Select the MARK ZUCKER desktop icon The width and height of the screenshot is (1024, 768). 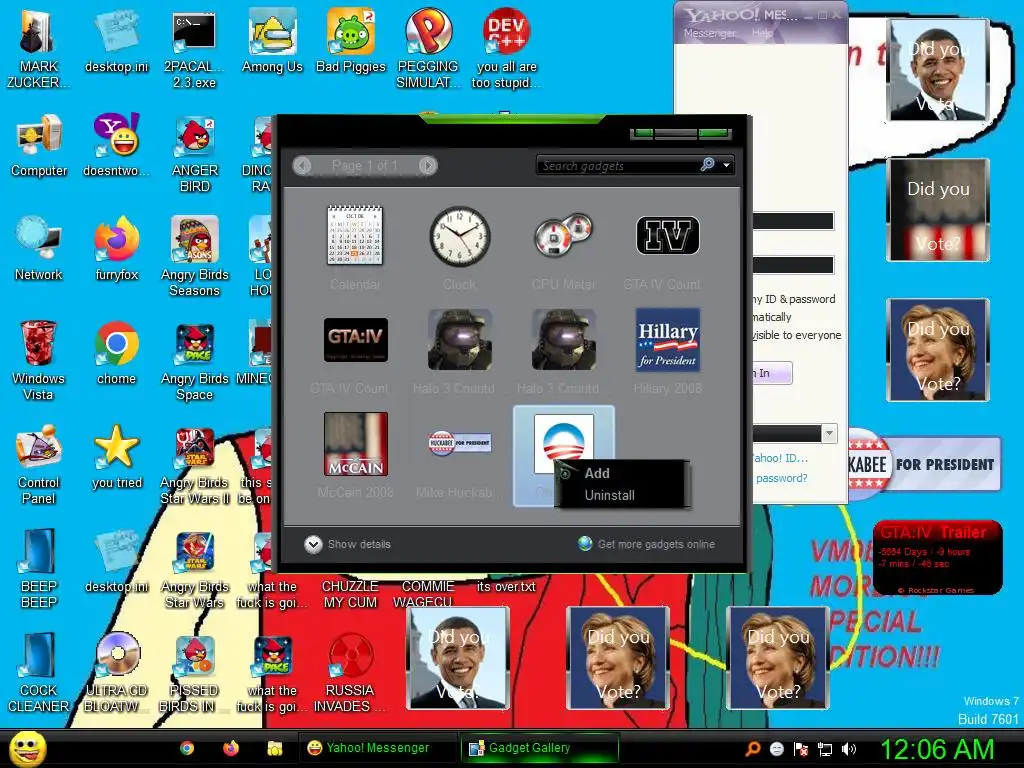click(x=39, y=50)
